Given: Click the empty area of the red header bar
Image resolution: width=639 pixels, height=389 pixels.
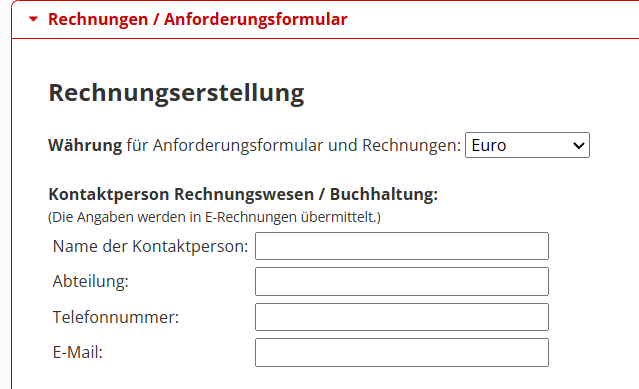Looking at the screenshot, I should 493,19.
